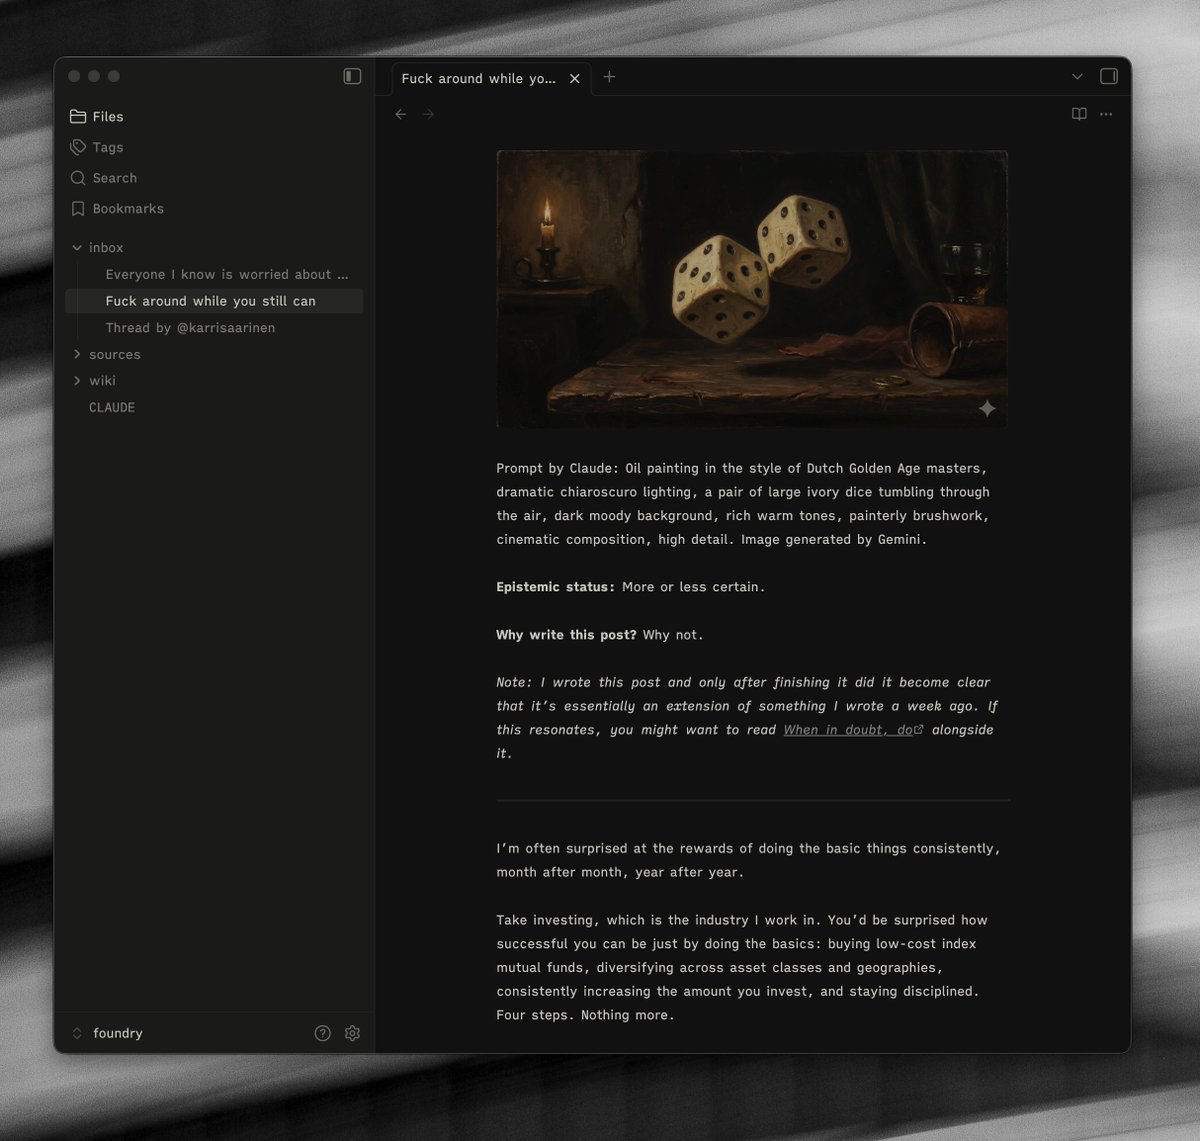Open the 'Thread by @karrisaarinen' note
1200x1141 pixels.
190,328
